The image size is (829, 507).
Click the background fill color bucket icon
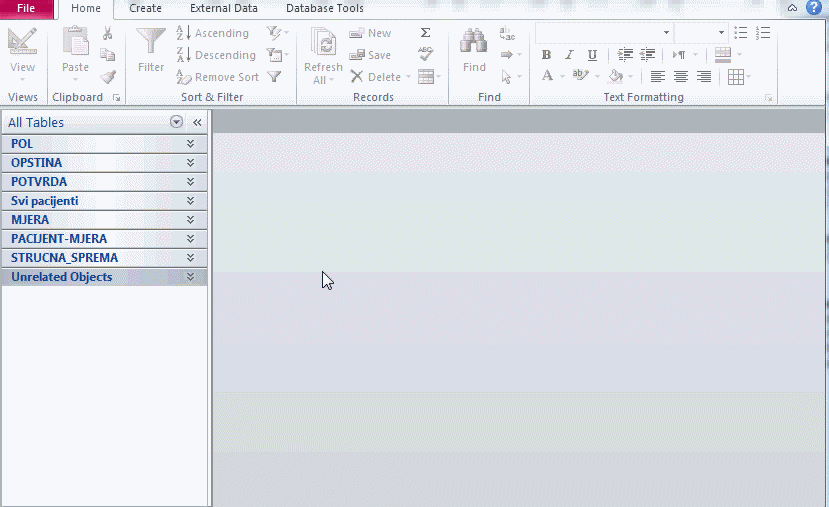click(616, 77)
